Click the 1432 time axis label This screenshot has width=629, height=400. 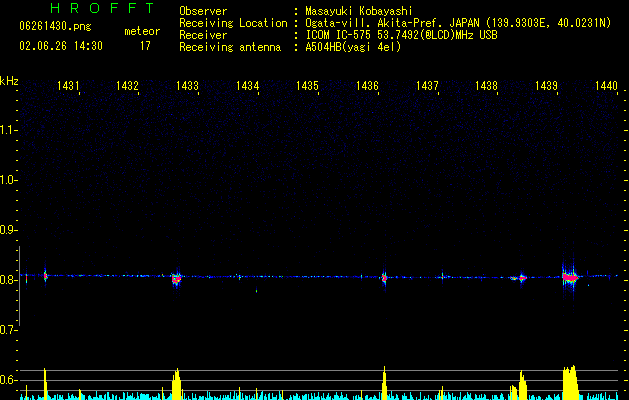point(127,85)
